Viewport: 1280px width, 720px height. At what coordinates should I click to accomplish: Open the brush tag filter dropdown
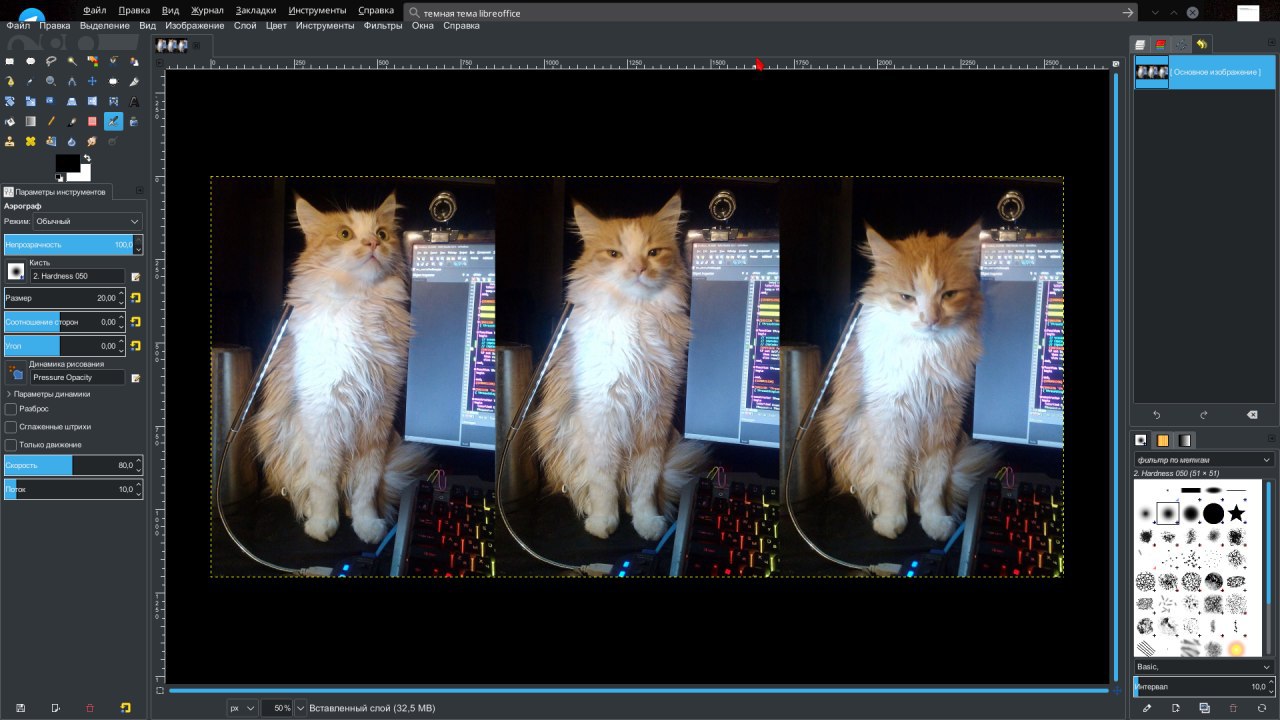pos(1203,460)
